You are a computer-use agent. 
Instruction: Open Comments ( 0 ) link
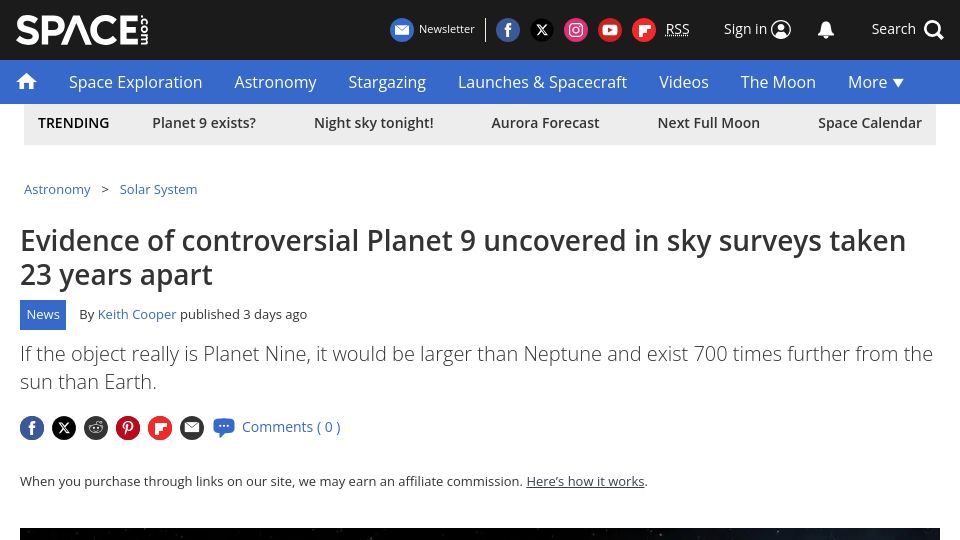[x=291, y=427]
